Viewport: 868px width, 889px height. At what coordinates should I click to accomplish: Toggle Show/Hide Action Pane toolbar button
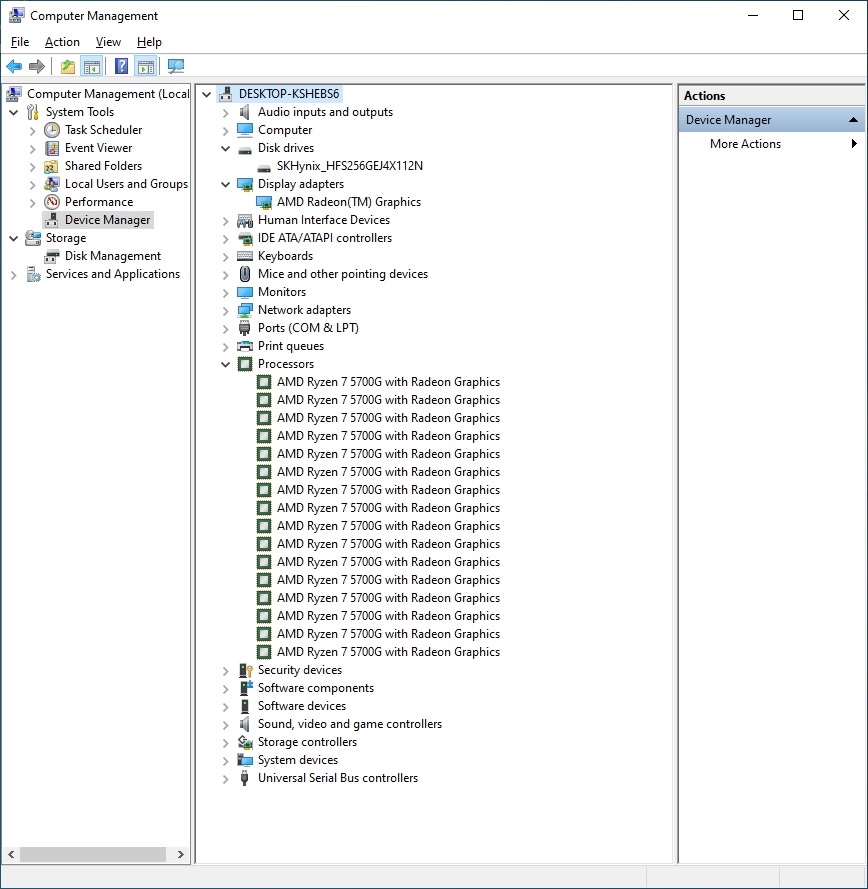[x=146, y=67]
